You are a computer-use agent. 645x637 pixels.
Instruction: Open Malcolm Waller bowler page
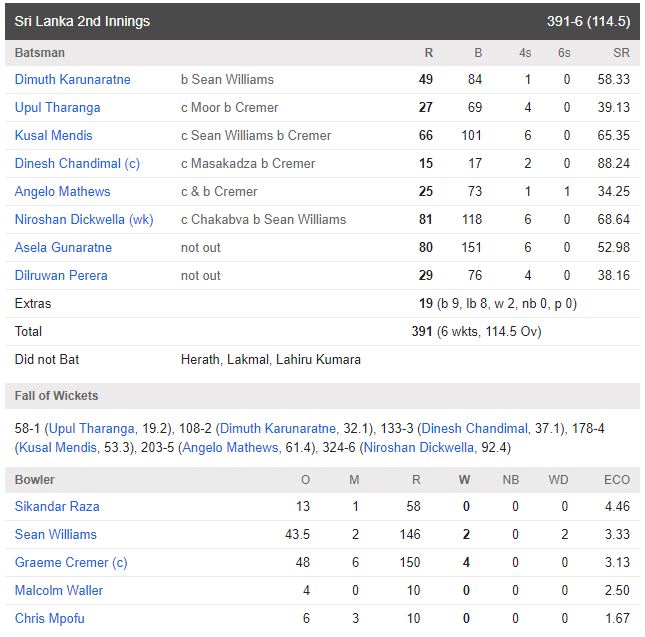coord(59,590)
